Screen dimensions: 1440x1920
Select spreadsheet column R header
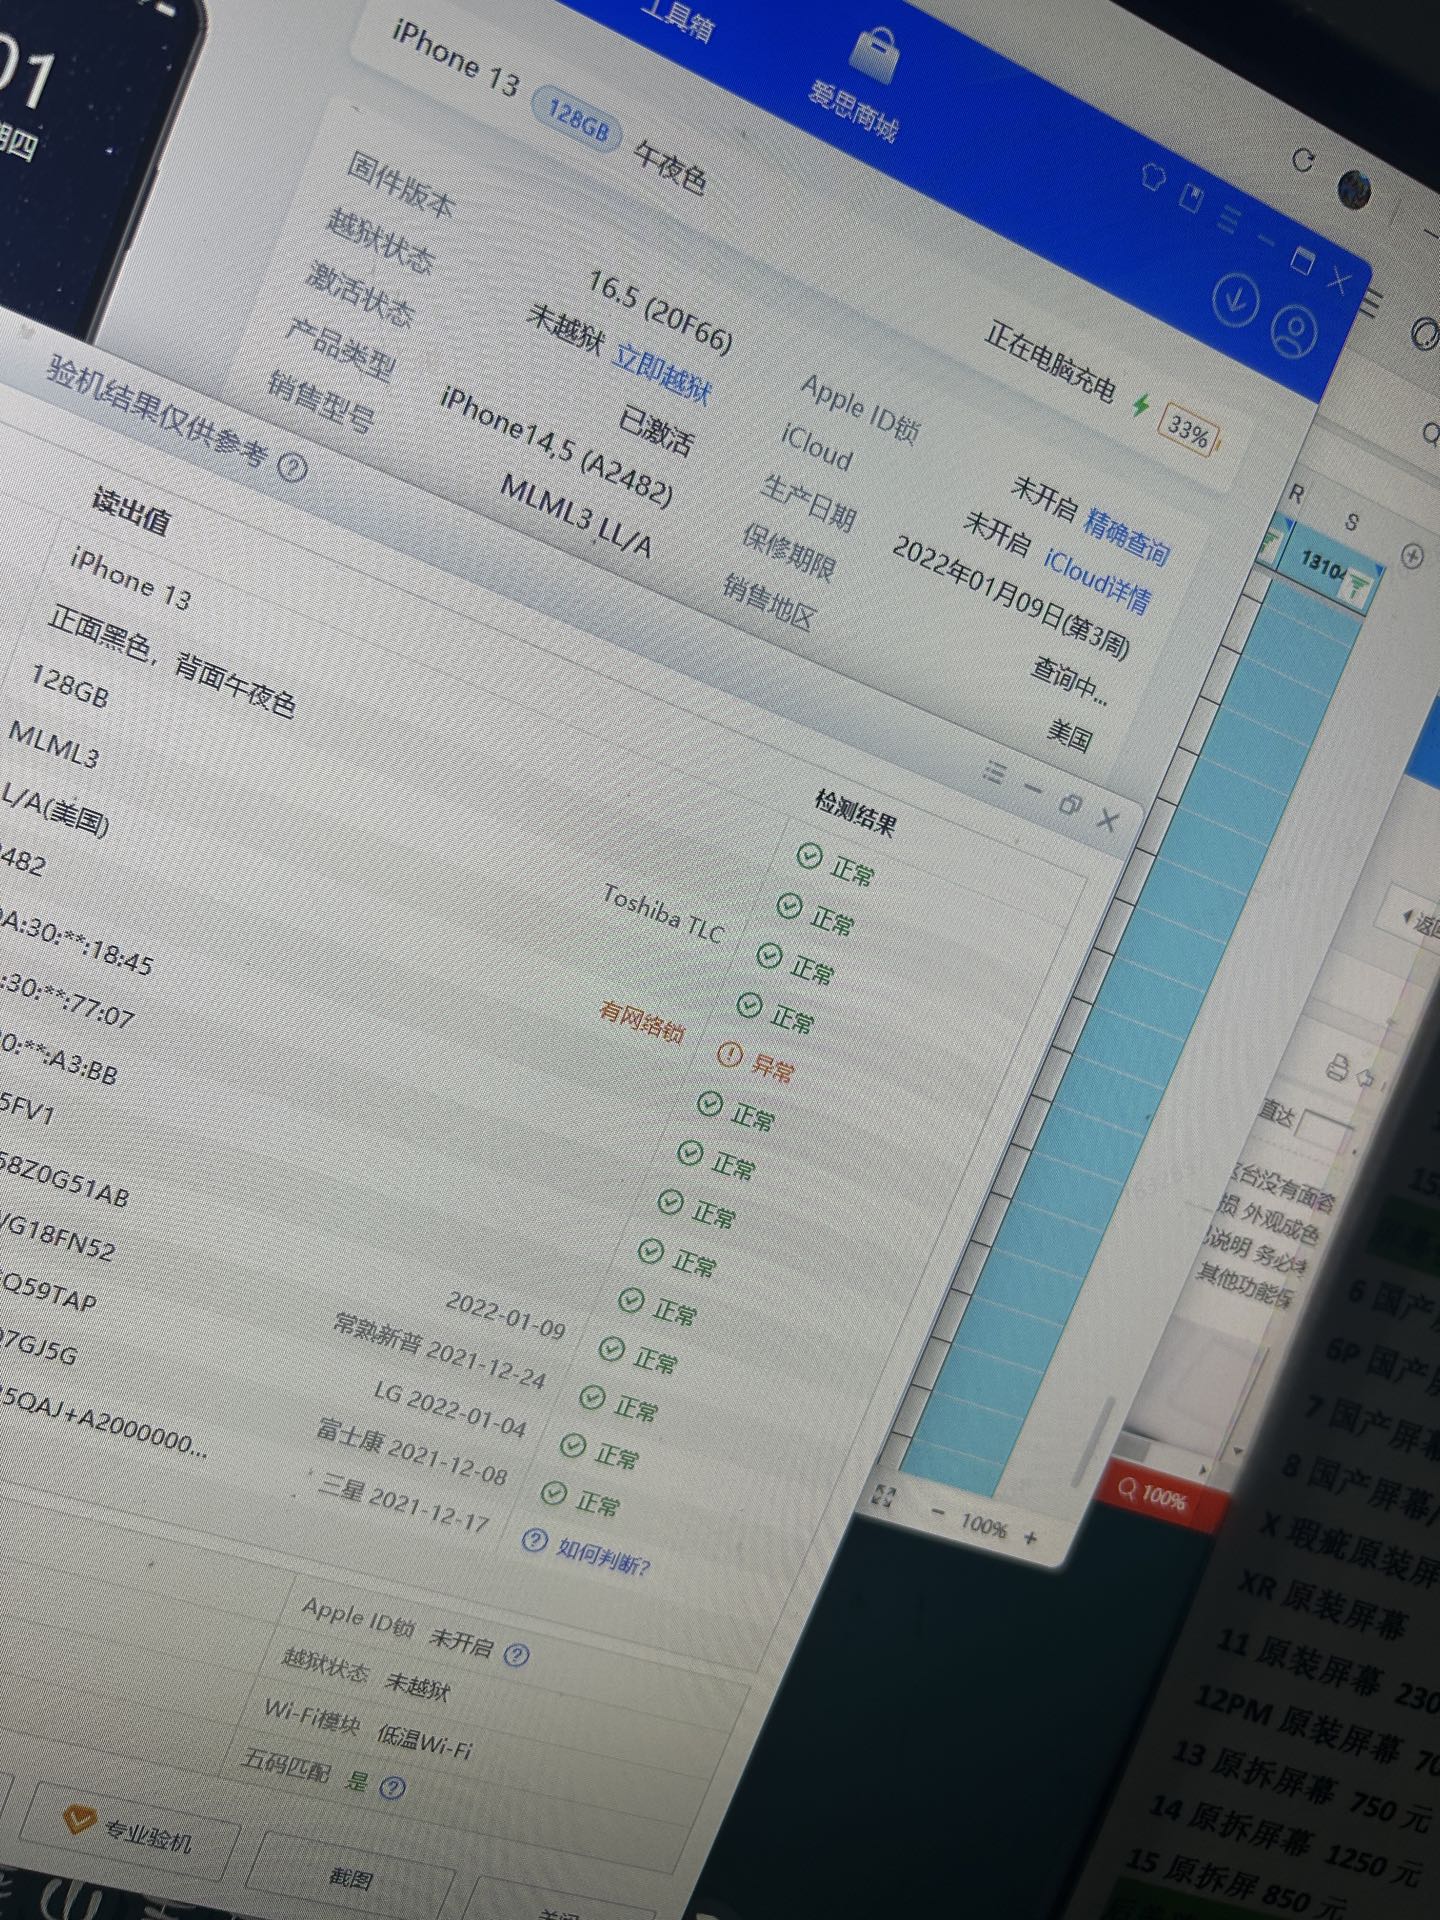coord(1297,494)
